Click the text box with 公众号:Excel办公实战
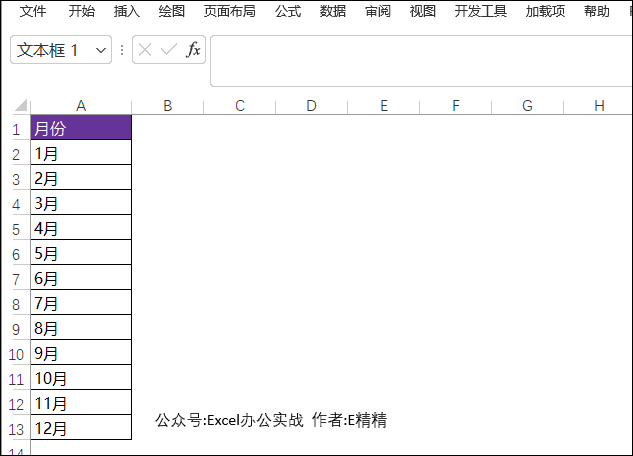 pyautogui.click(x=270, y=421)
